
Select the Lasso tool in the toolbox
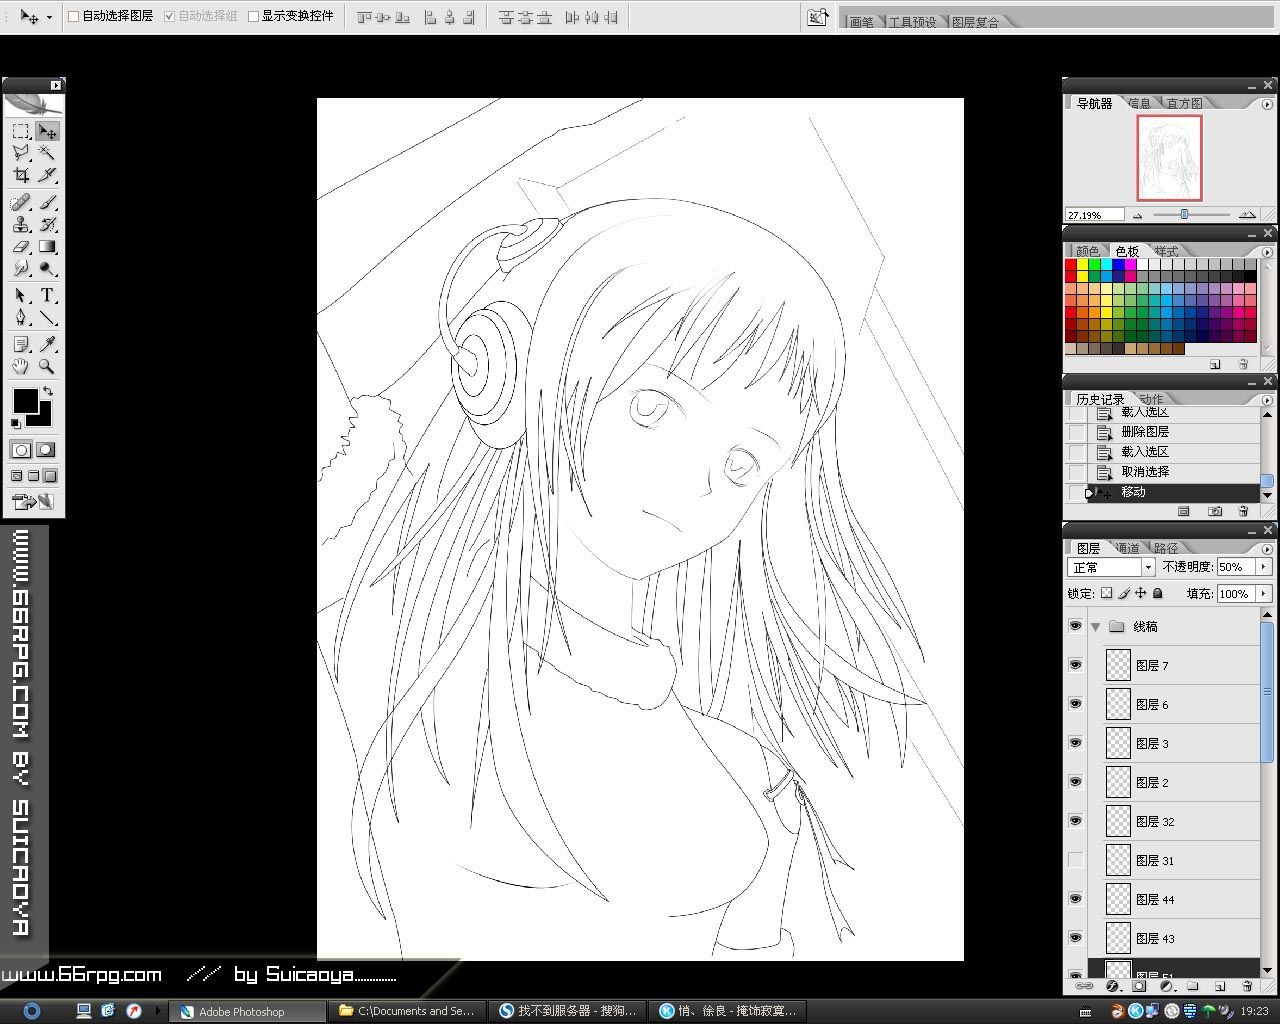tap(21, 152)
